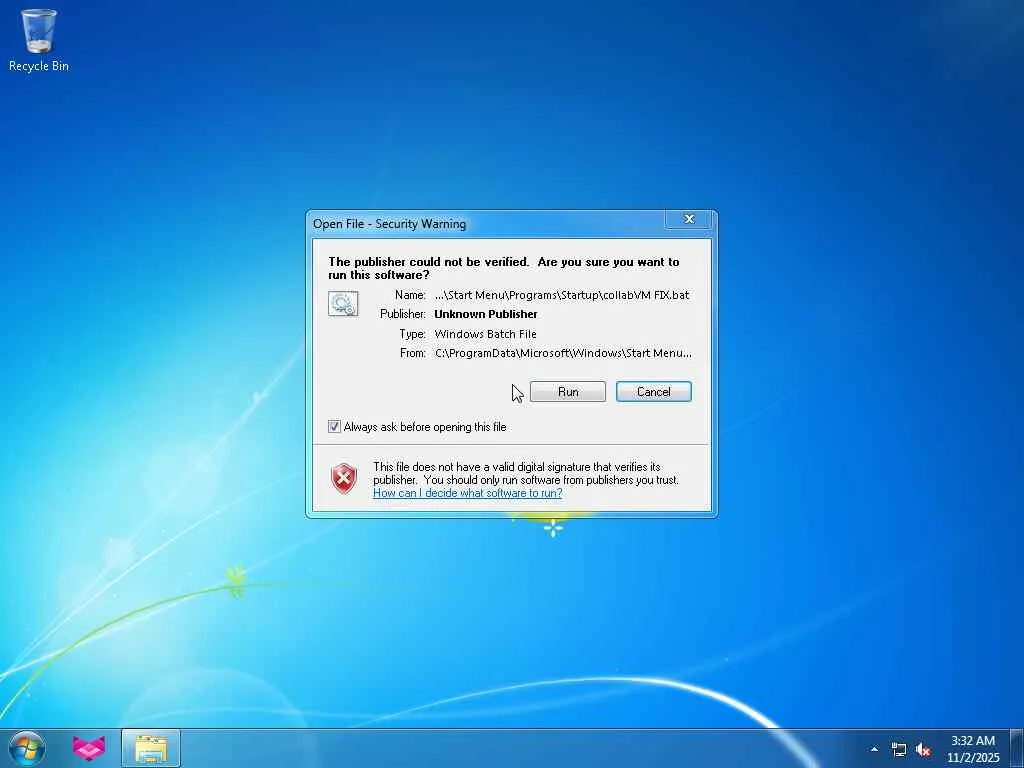Open Windows Explorer from taskbar
Image resolution: width=1024 pixels, height=768 pixels.
[x=151, y=748]
